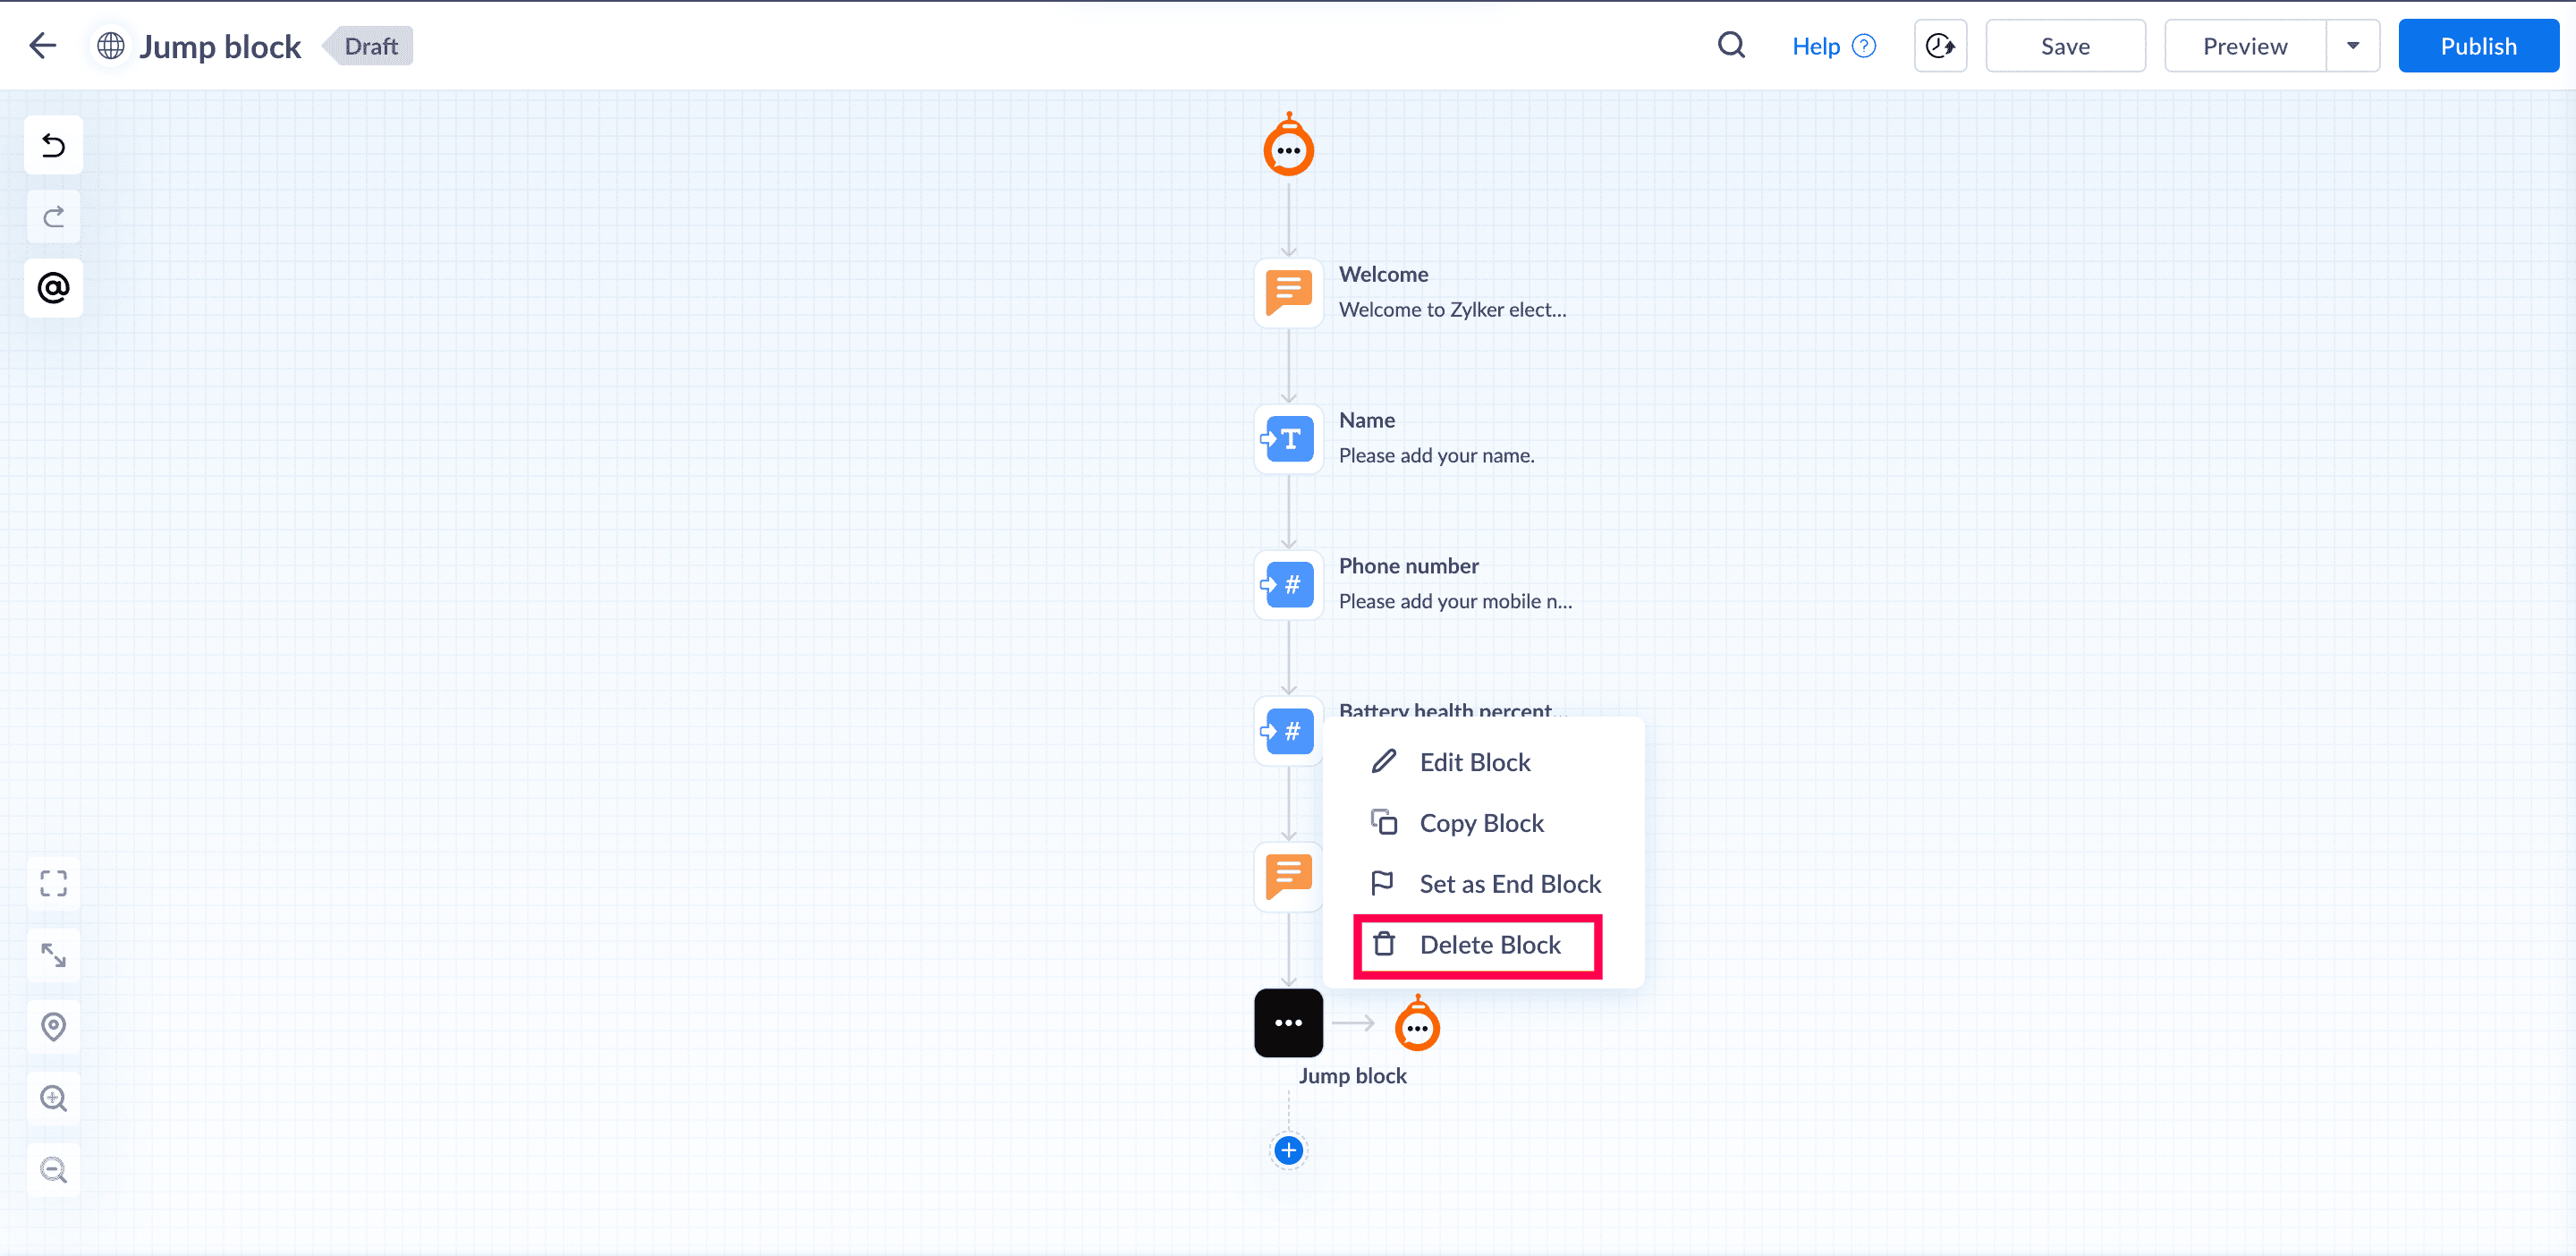Screen dimensions: 2576x1256
Task: Click the Jump block title text
Action: (220, 46)
